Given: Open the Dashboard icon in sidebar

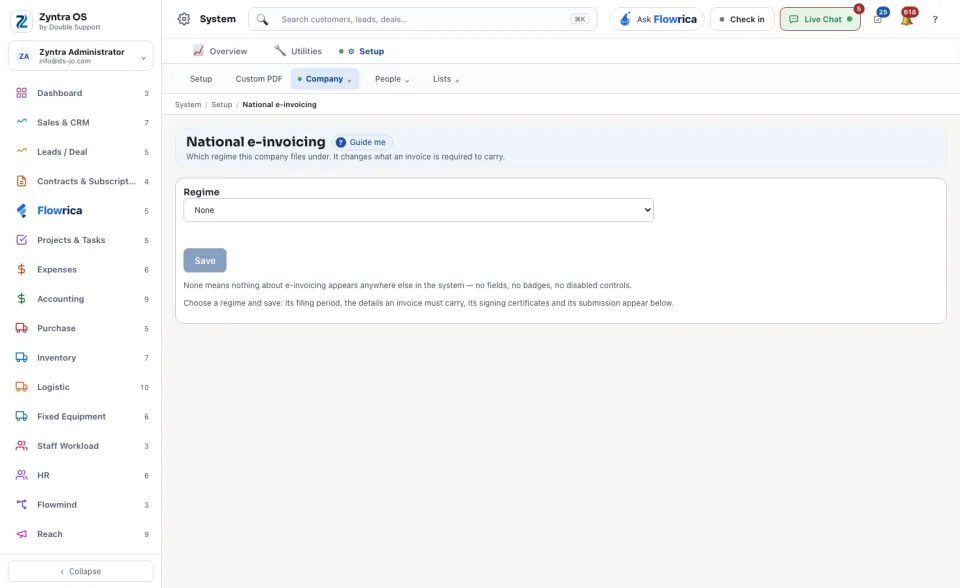Looking at the screenshot, I should point(21,93).
